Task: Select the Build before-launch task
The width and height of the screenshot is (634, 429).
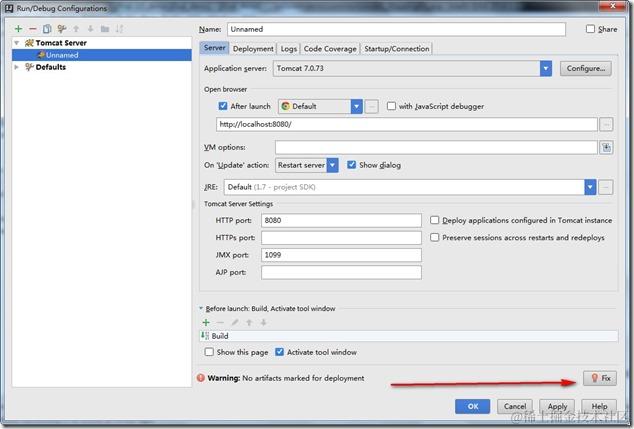Action: tap(409, 336)
